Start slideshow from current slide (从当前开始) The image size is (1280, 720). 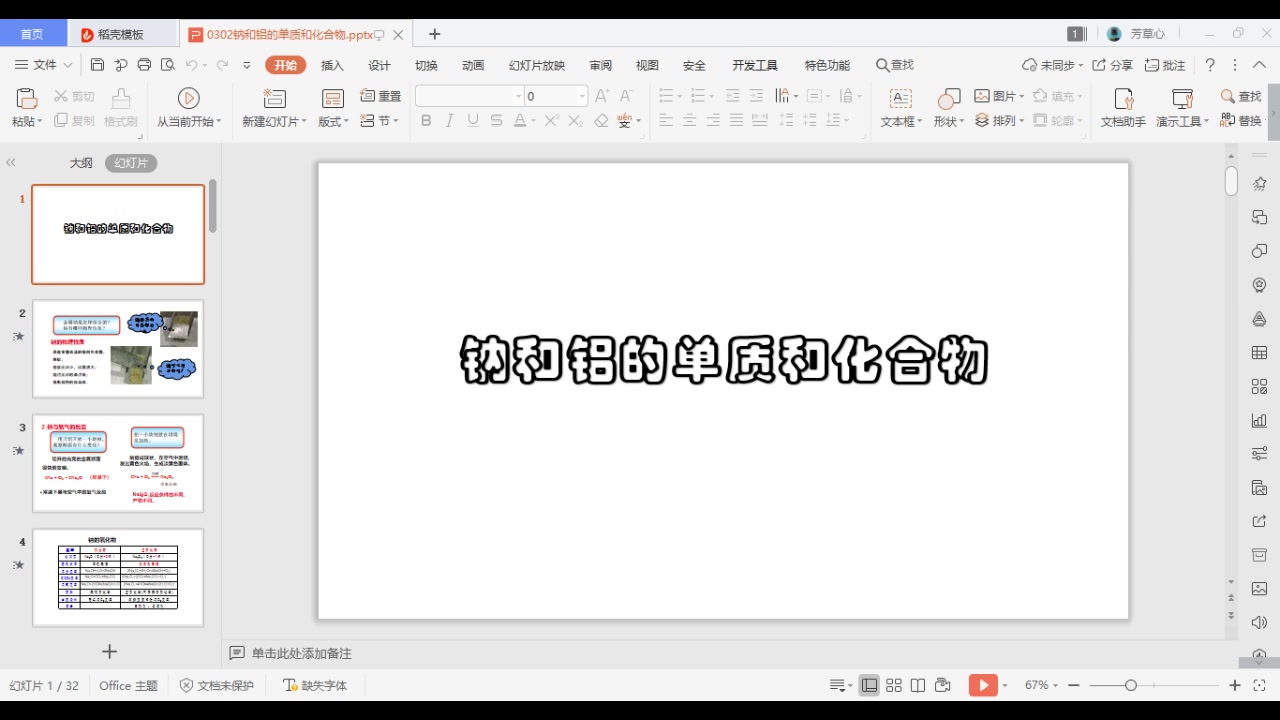tap(188, 105)
